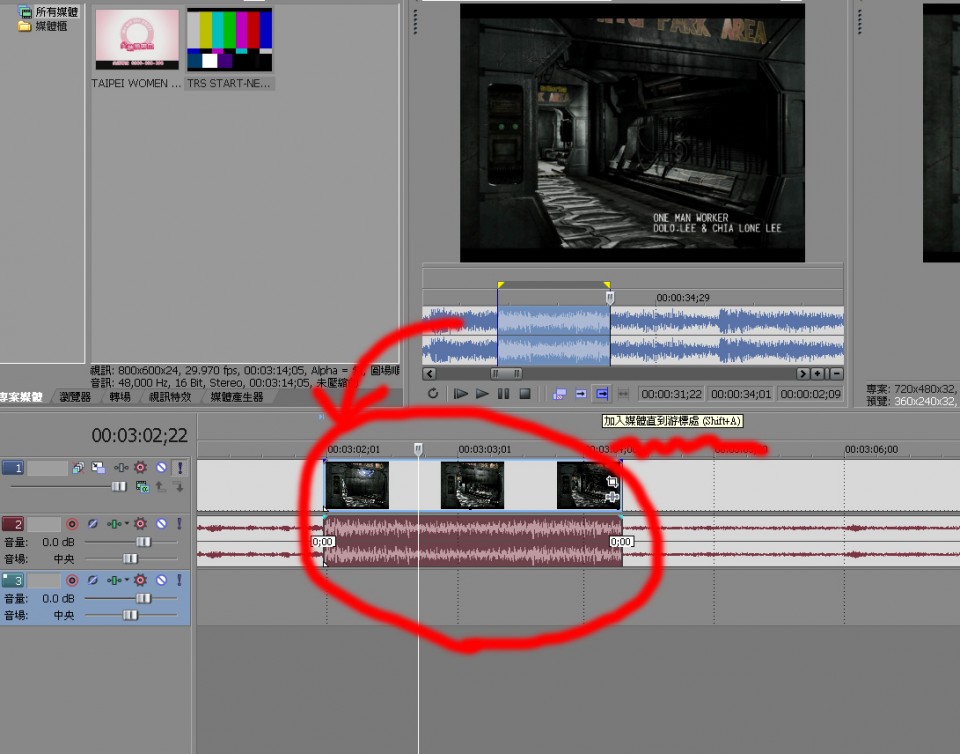Open the 視訊特效 tab
960x754 pixels.
pos(169,397)
